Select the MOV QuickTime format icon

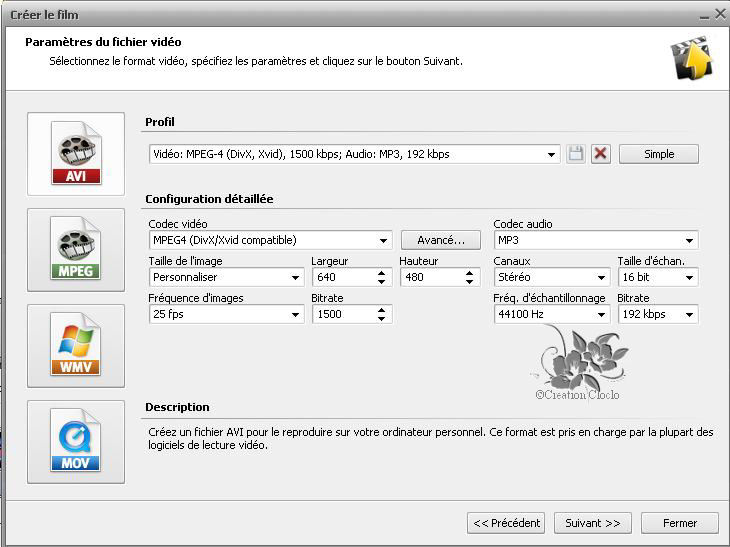[76, 442]
